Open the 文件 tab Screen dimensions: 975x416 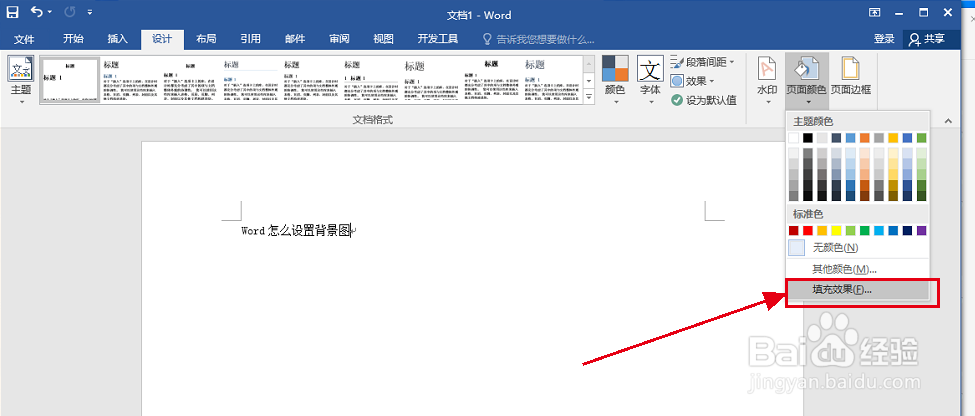pyautogui.click(x=24, y=39)
